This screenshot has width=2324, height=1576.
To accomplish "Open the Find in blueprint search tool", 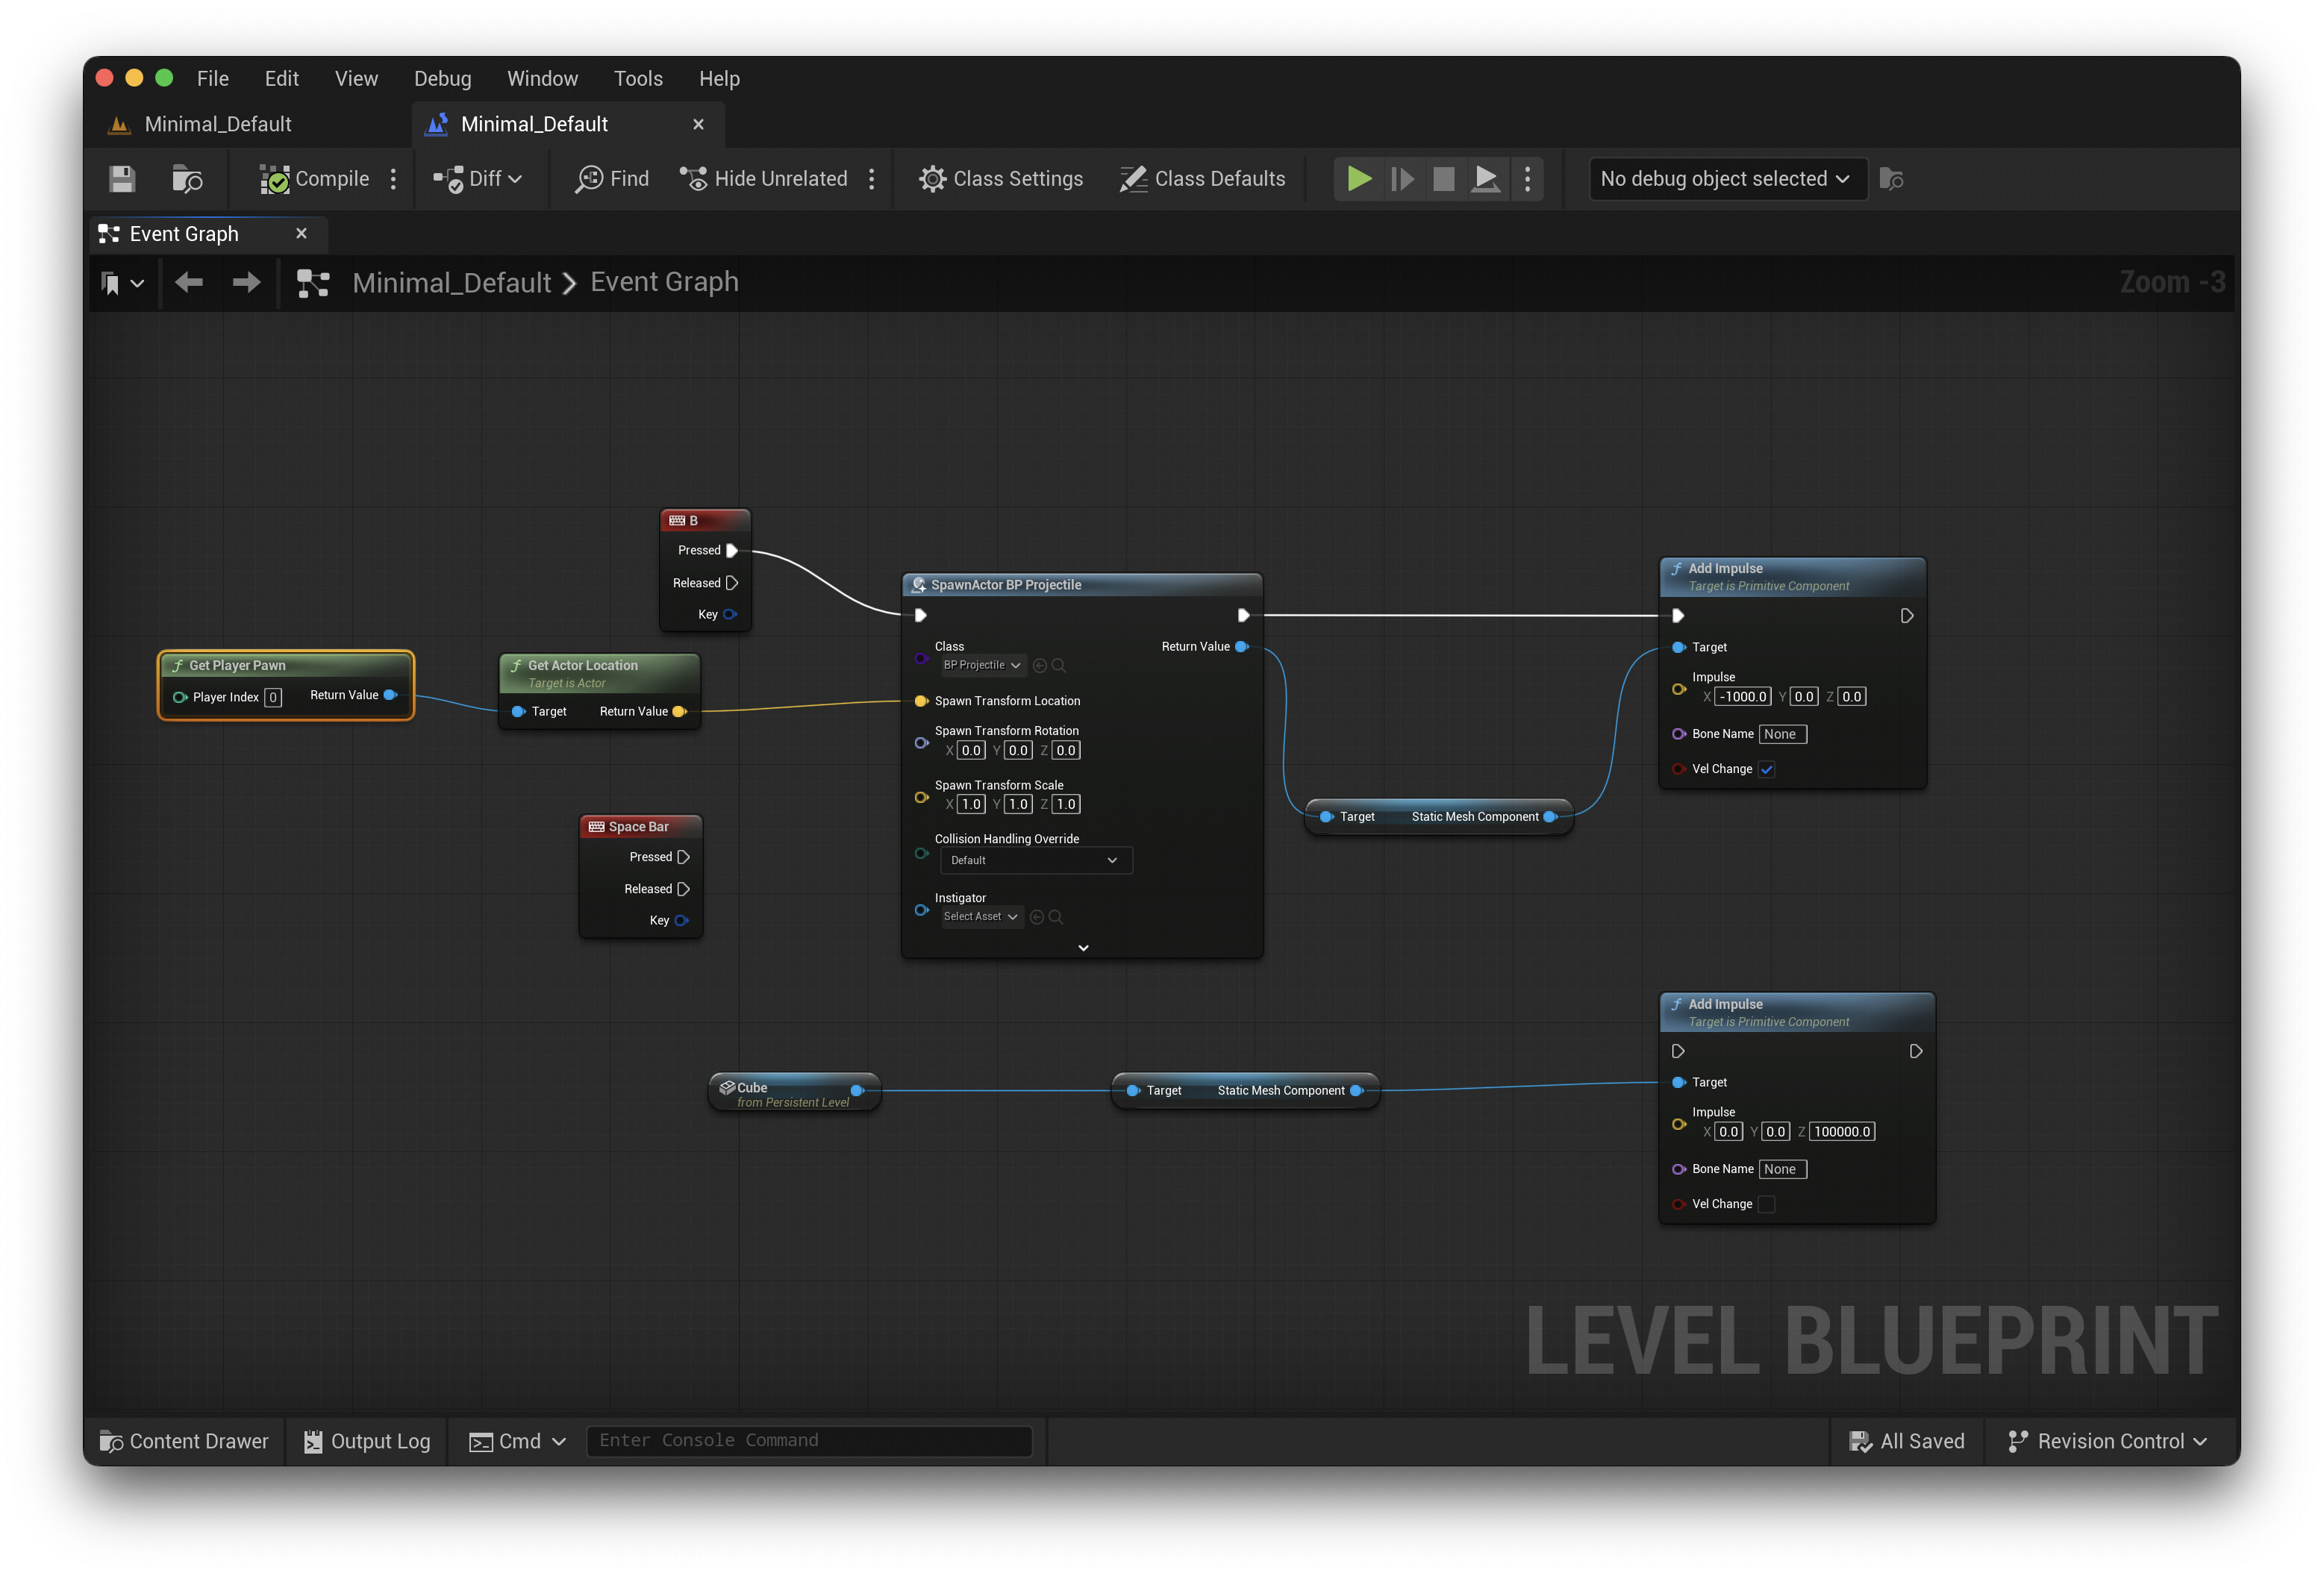I will tap(612, 179).
